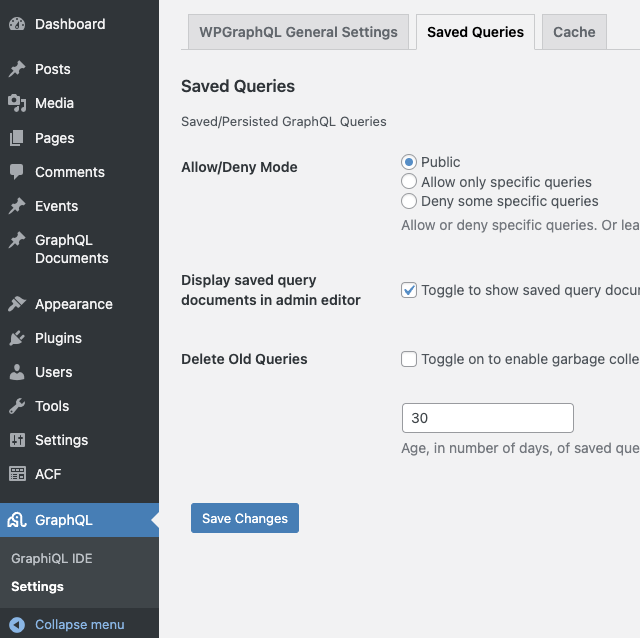Open Appearance menu item
This screenshot has height=638, width=640.
(80, 304)
